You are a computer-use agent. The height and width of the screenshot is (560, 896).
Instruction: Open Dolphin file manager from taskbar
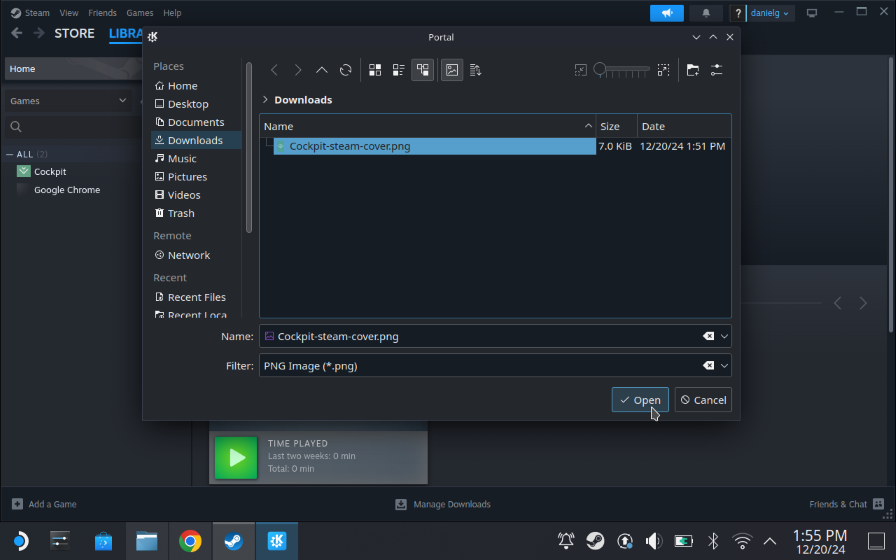(147, 541)
